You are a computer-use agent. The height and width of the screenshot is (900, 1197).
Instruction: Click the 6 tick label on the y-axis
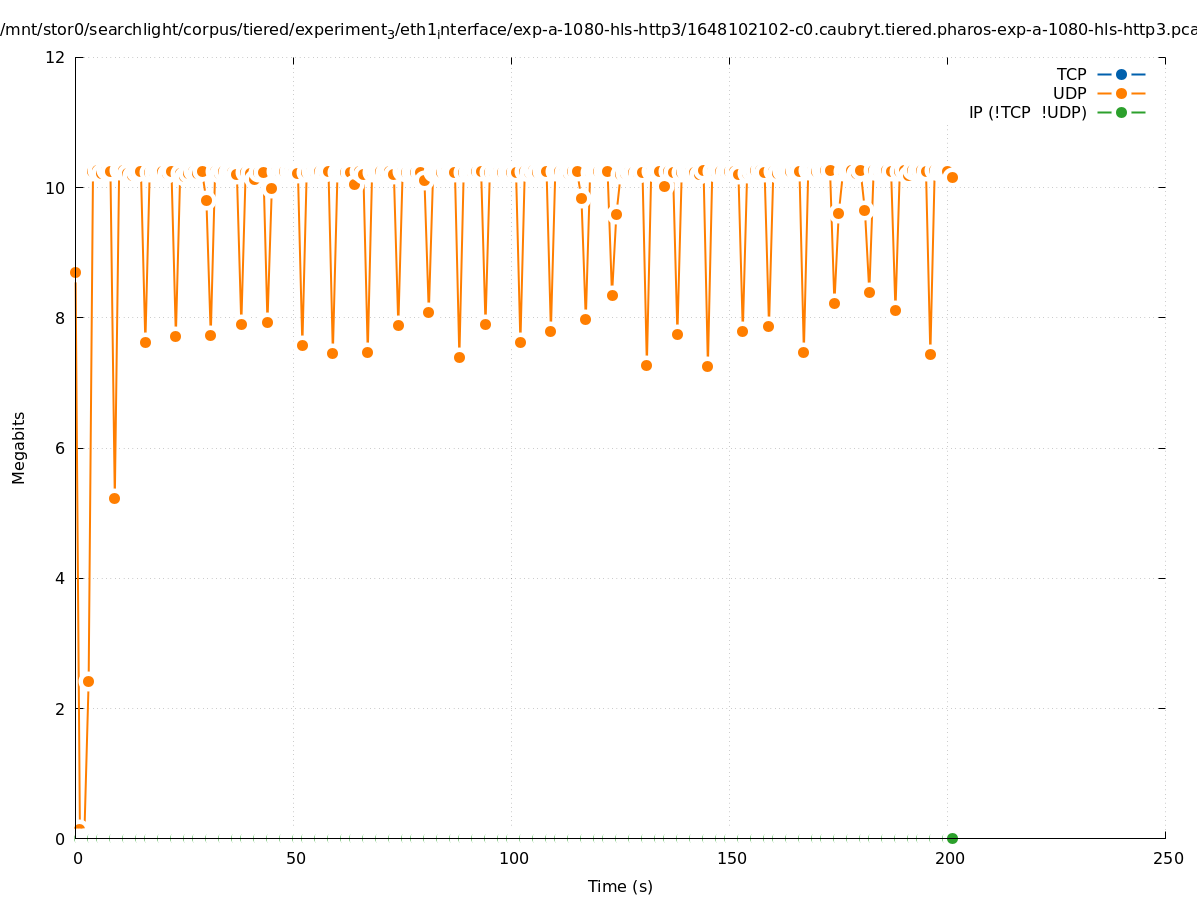pyautogui.click(x=60, y=448)
